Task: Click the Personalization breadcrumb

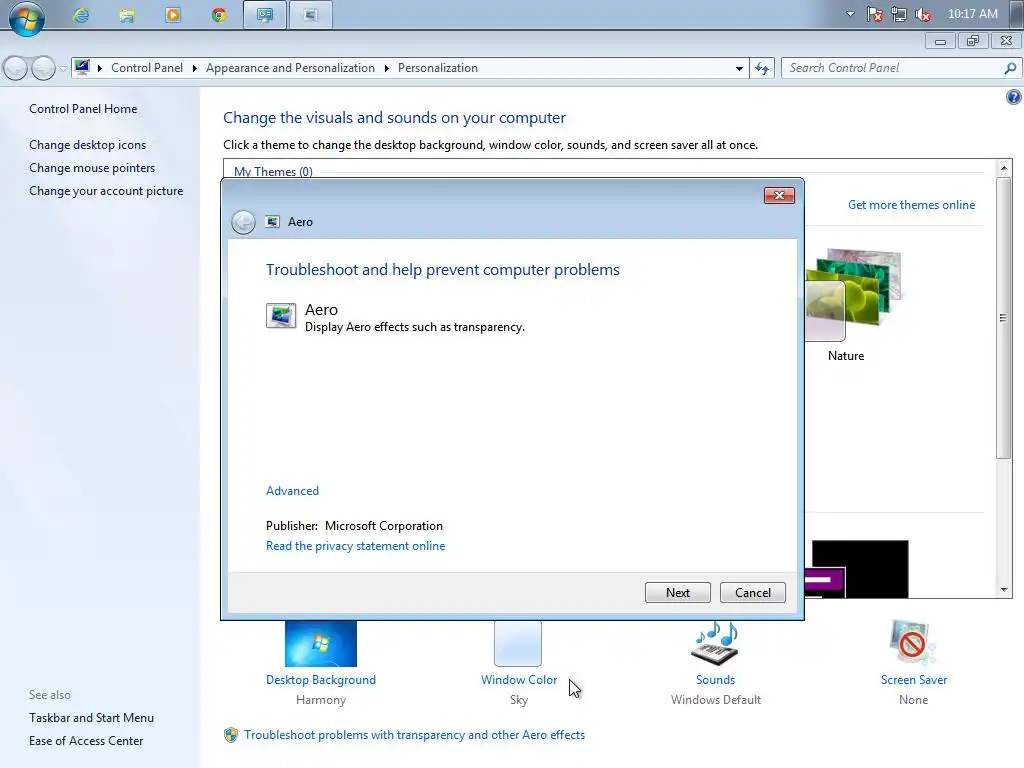Action: coord(438,68)
